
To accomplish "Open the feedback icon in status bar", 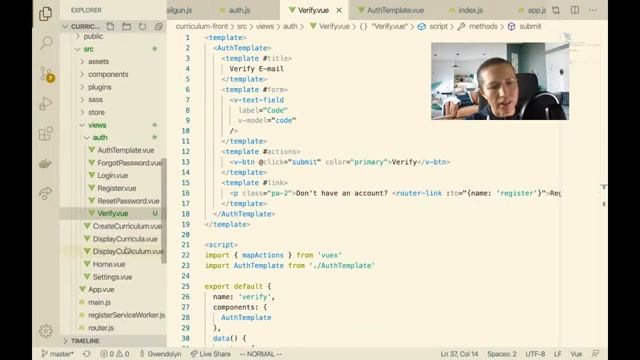I will click(x=596, y=353).
